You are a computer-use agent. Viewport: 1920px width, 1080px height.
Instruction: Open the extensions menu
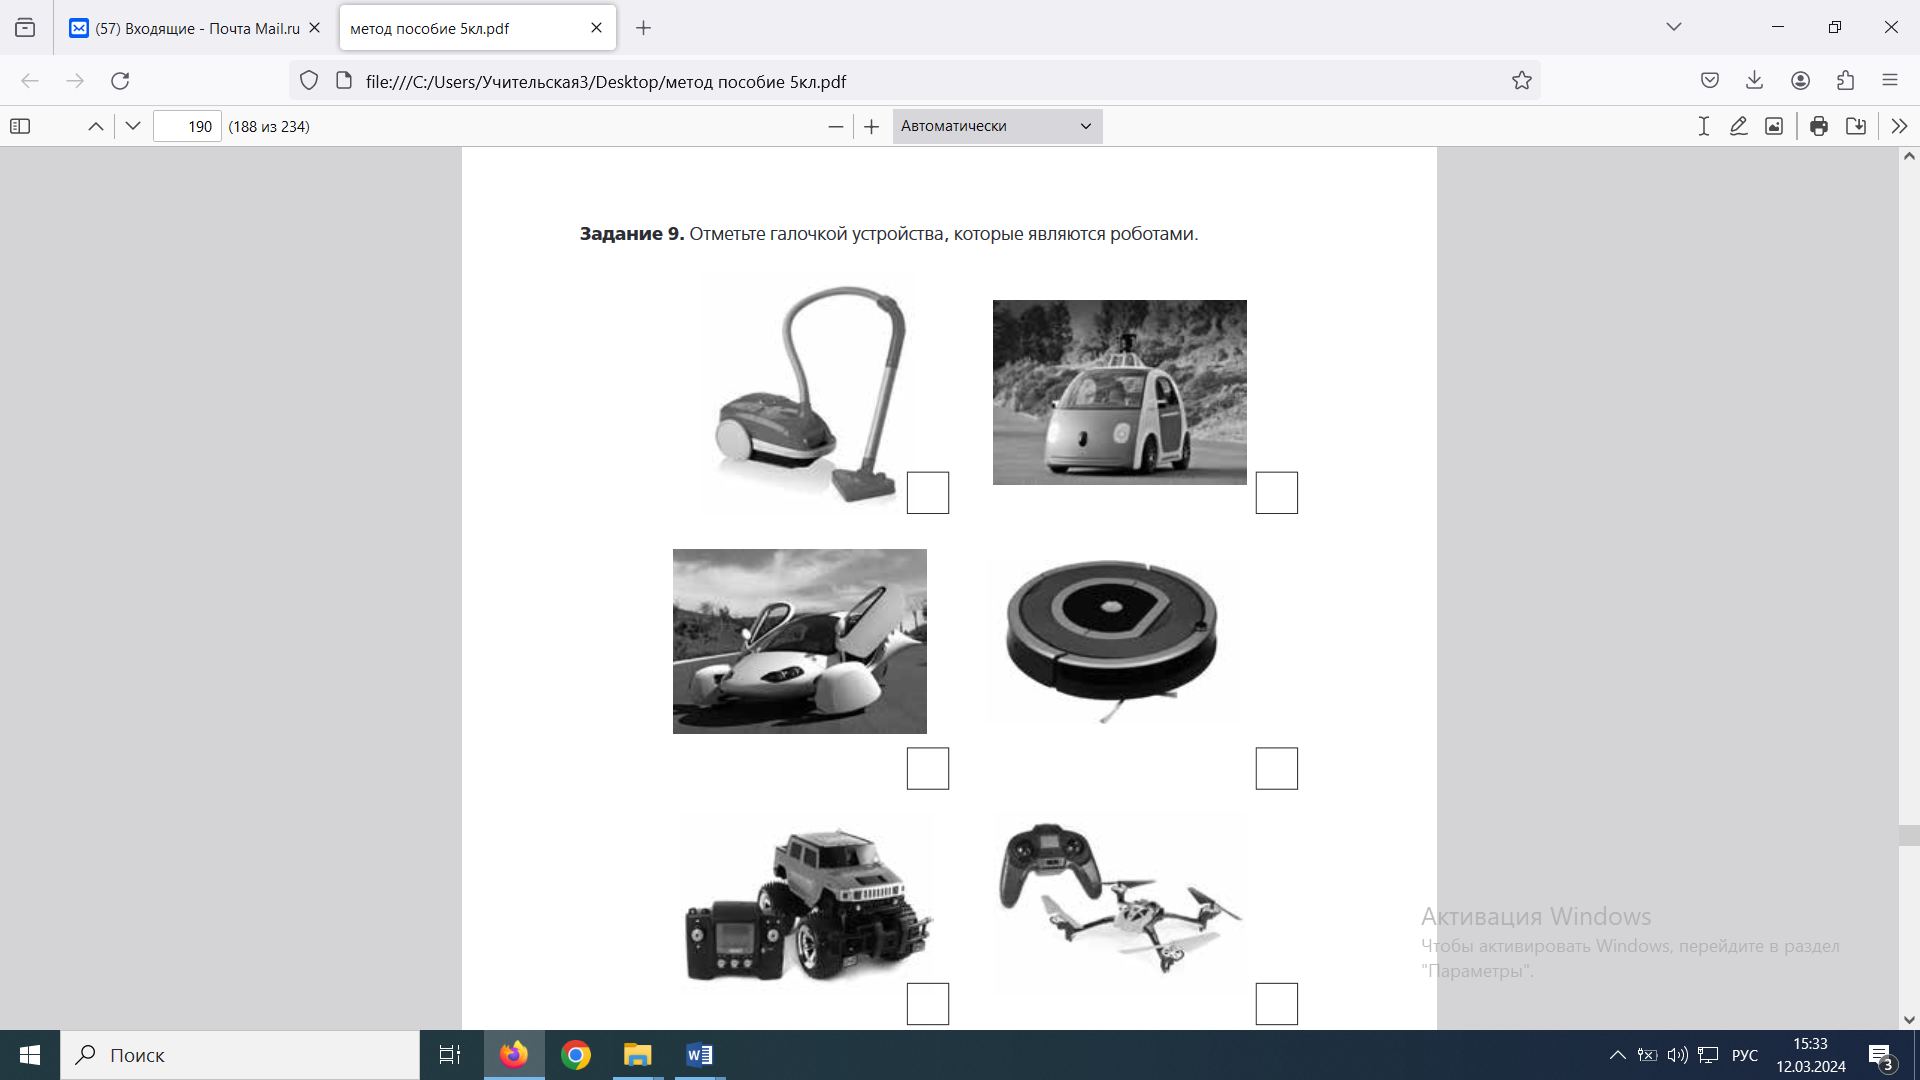pos(1846,81)
